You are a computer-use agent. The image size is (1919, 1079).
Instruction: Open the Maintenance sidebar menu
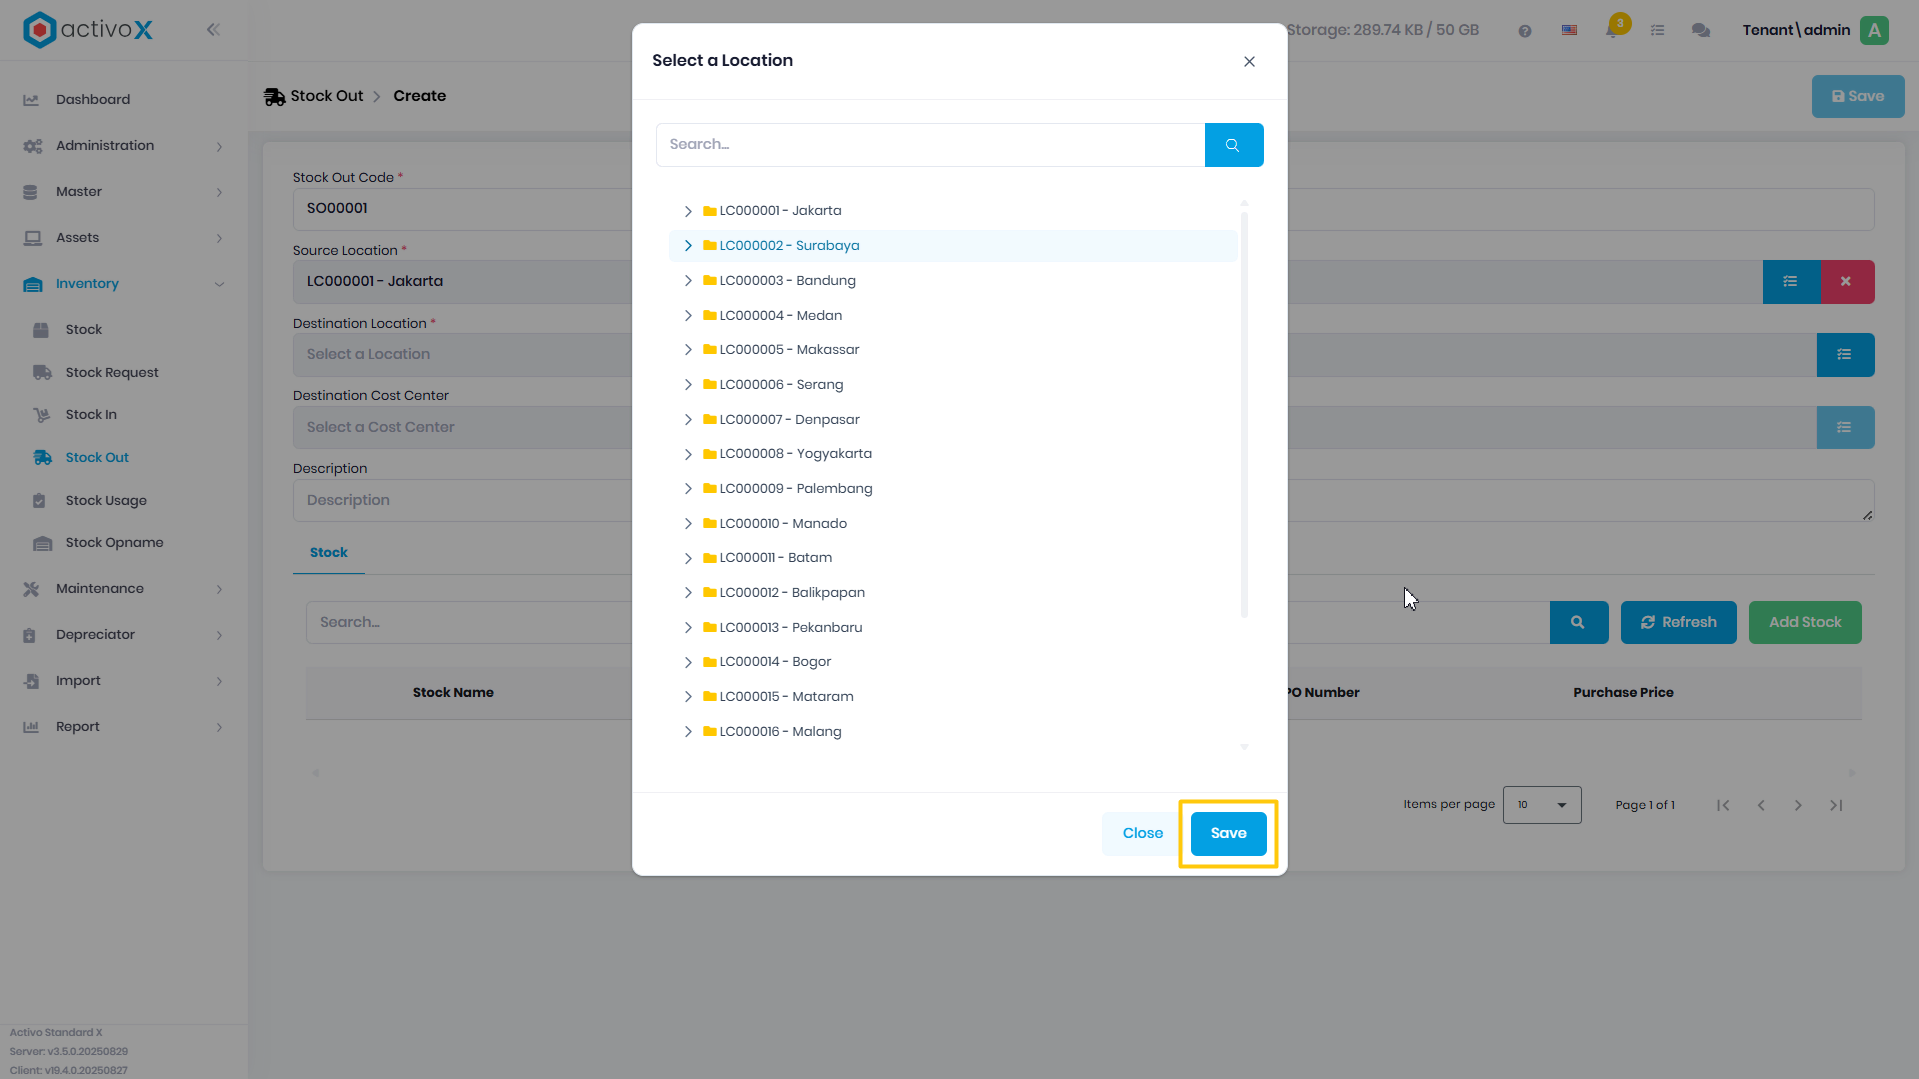124,589
